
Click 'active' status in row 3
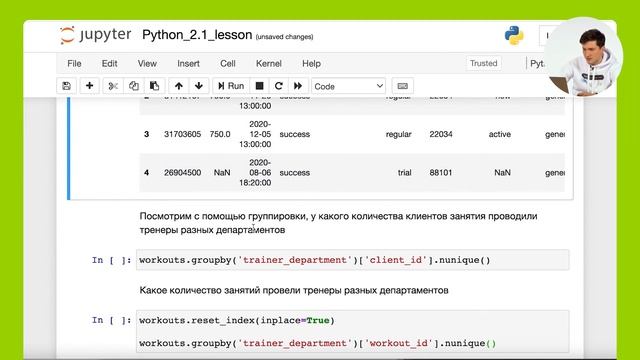500,134
